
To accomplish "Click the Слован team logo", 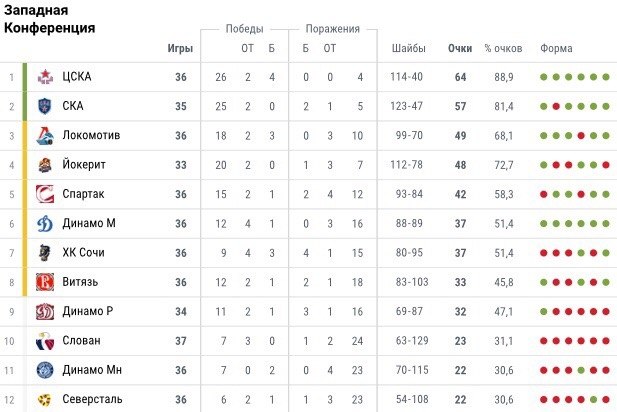I will click(x=45, y=341).
